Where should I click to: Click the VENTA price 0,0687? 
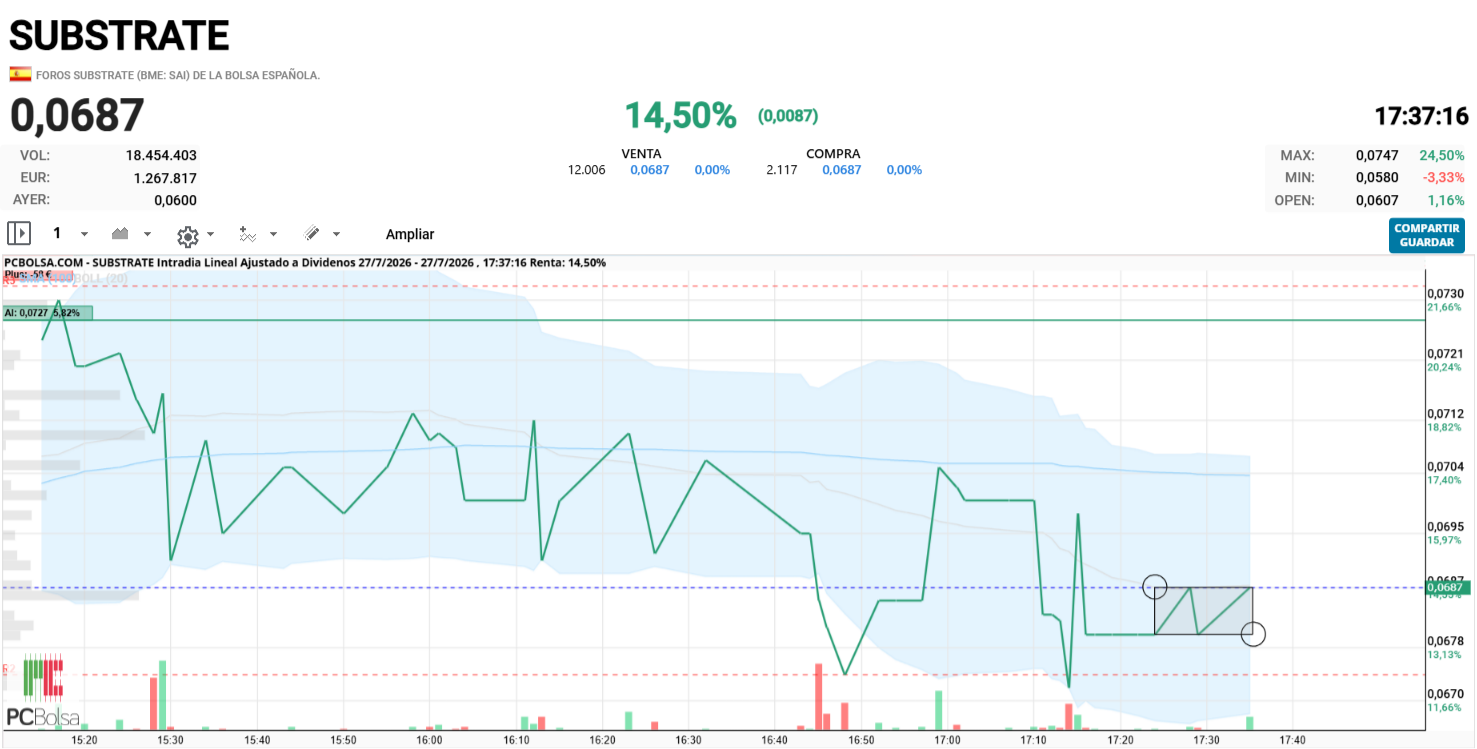pos(649,170)
